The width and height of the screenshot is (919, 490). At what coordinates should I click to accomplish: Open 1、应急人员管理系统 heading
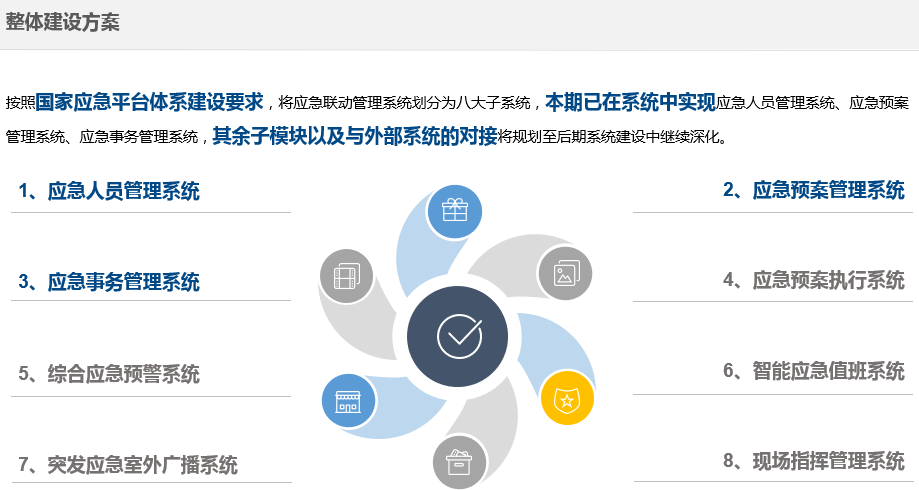(109, 191)
